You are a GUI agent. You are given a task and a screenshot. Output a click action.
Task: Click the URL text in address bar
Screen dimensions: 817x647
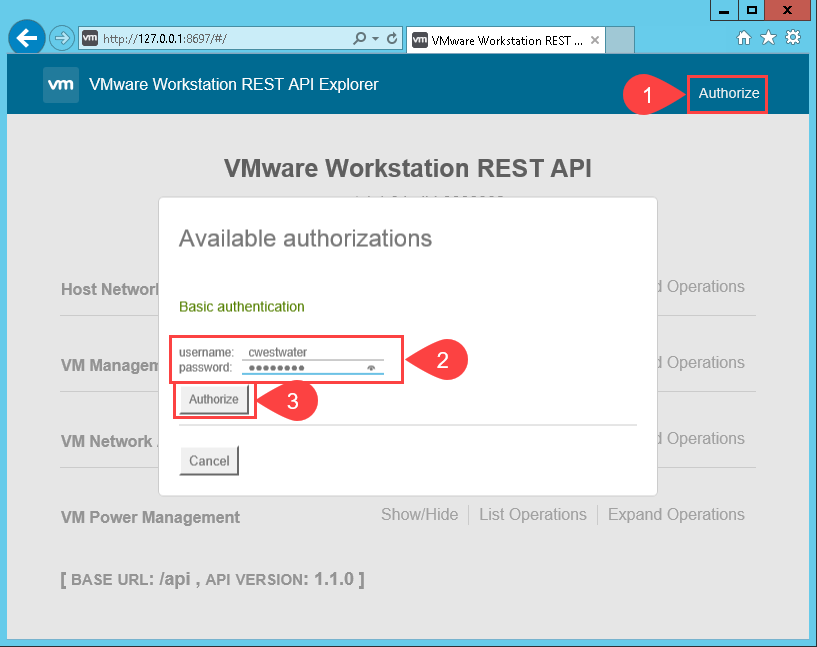point(165,39)
